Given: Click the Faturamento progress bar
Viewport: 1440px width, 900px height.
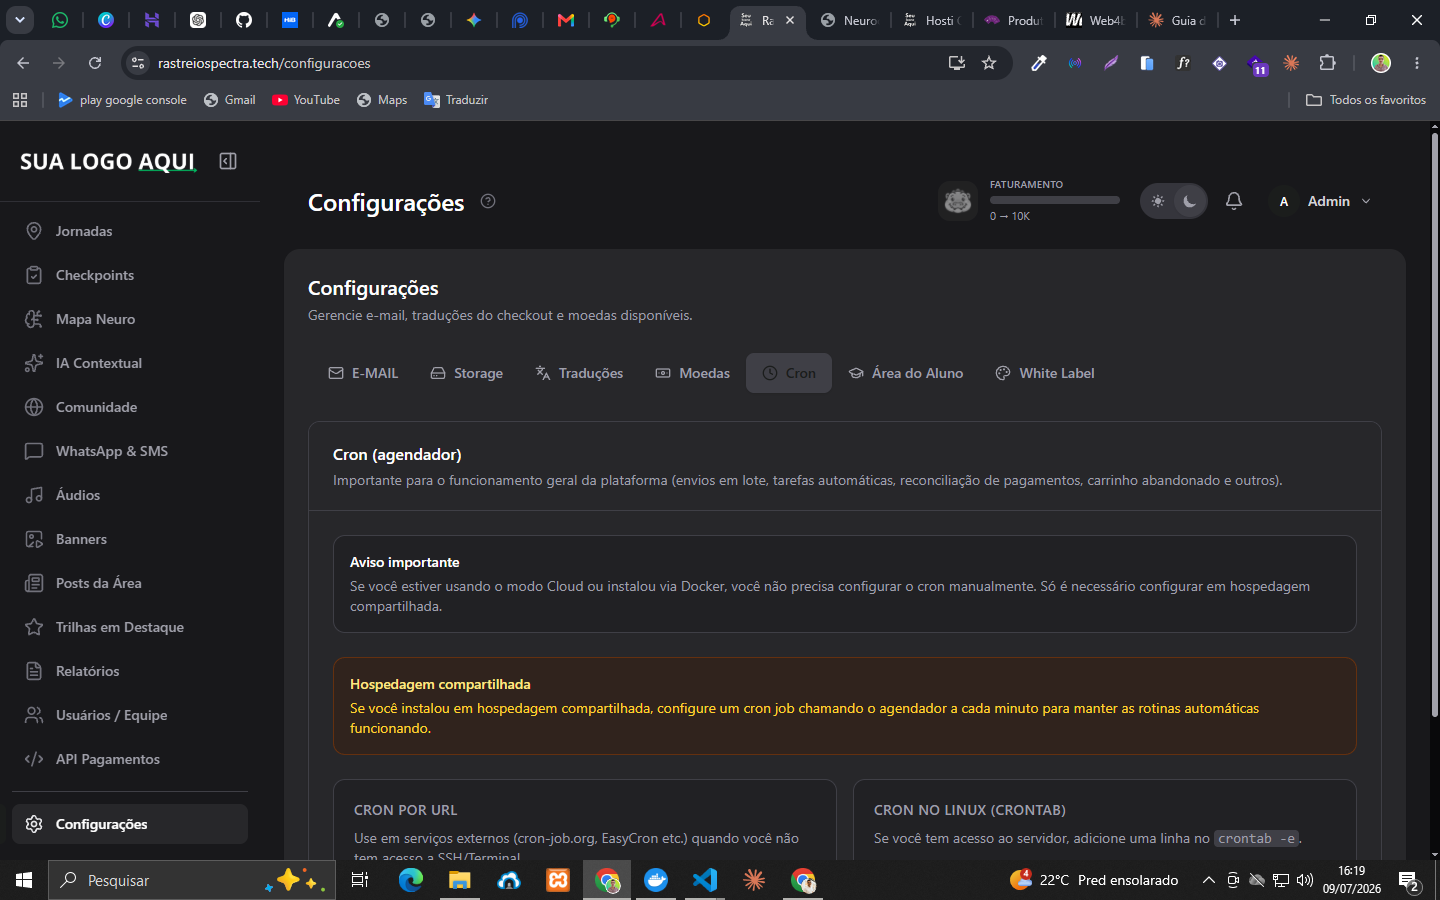Looking at the screenshot, I should click(x=1055, y=200).
